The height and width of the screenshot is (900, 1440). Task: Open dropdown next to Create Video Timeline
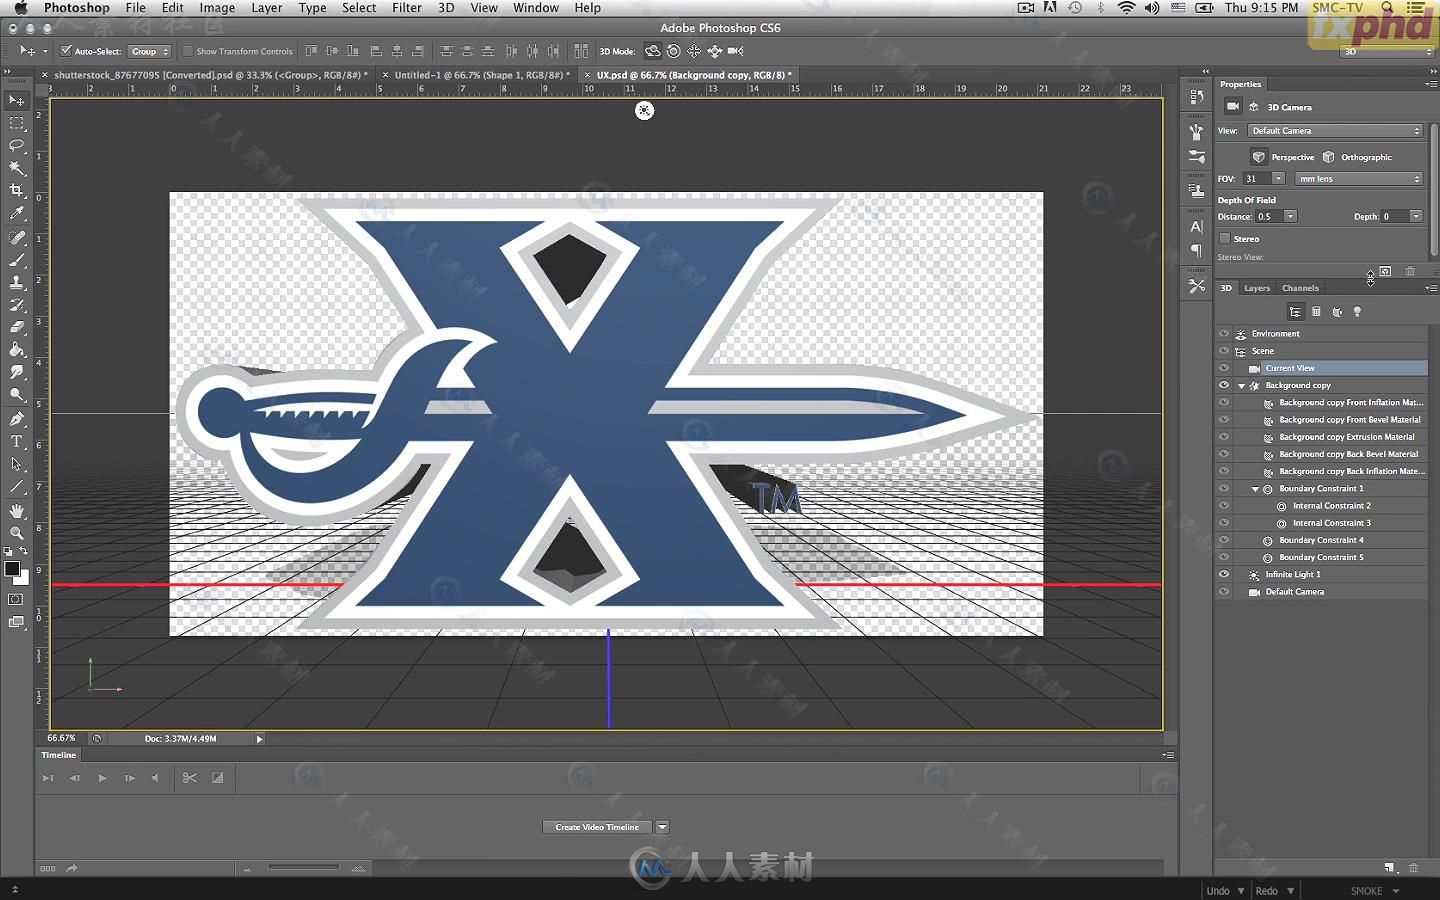pos(662,827)
